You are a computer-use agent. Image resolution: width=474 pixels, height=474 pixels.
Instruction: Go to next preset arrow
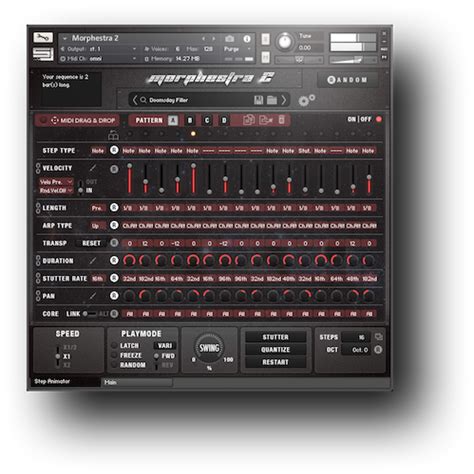(x=284, y=100)
